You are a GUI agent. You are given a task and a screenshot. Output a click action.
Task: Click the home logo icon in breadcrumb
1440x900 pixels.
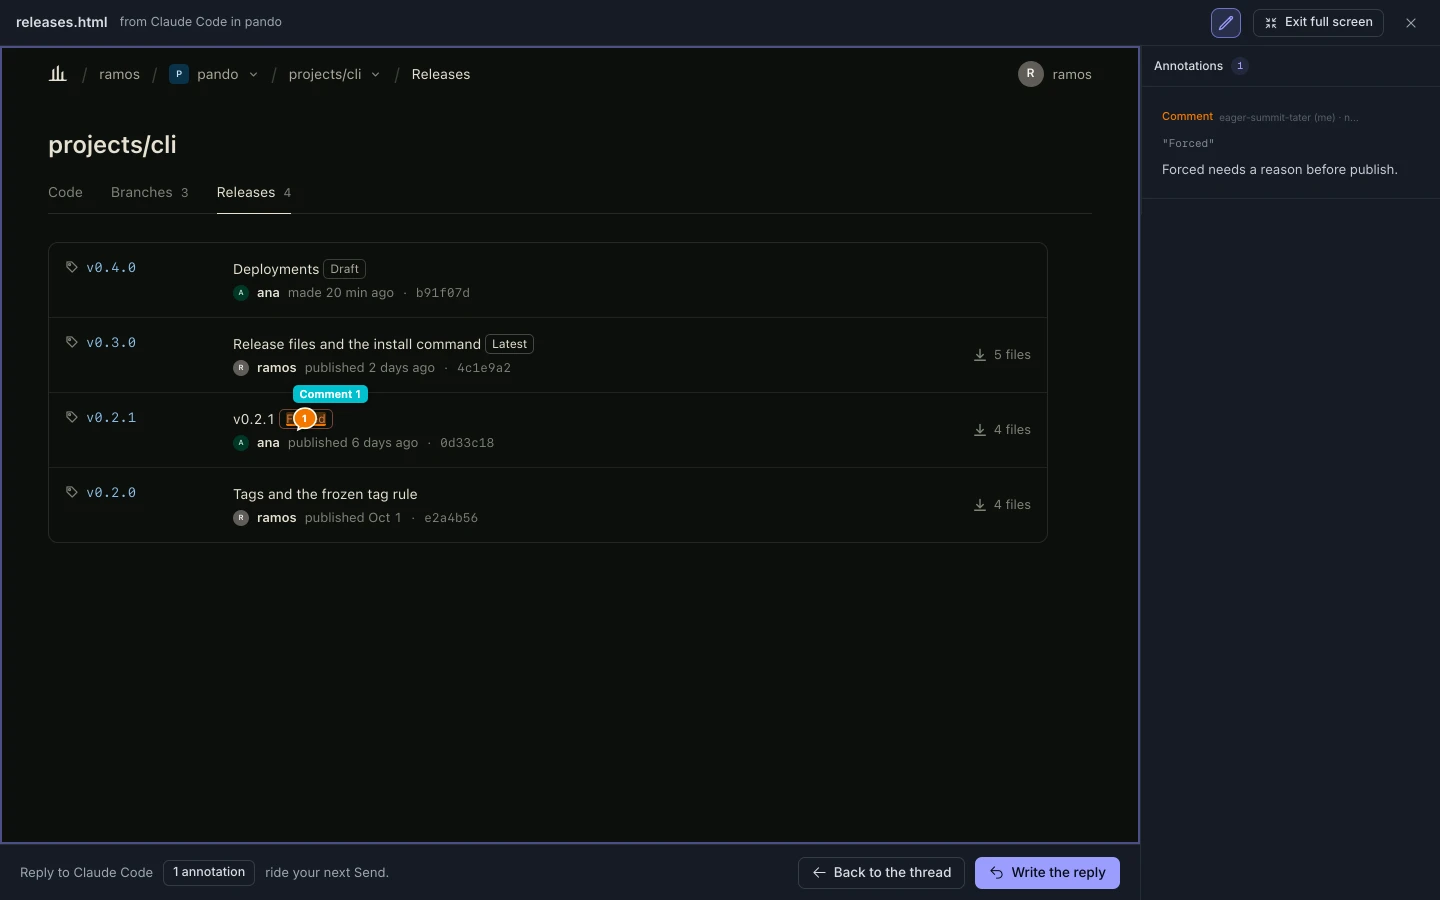(x=58, y=74)
